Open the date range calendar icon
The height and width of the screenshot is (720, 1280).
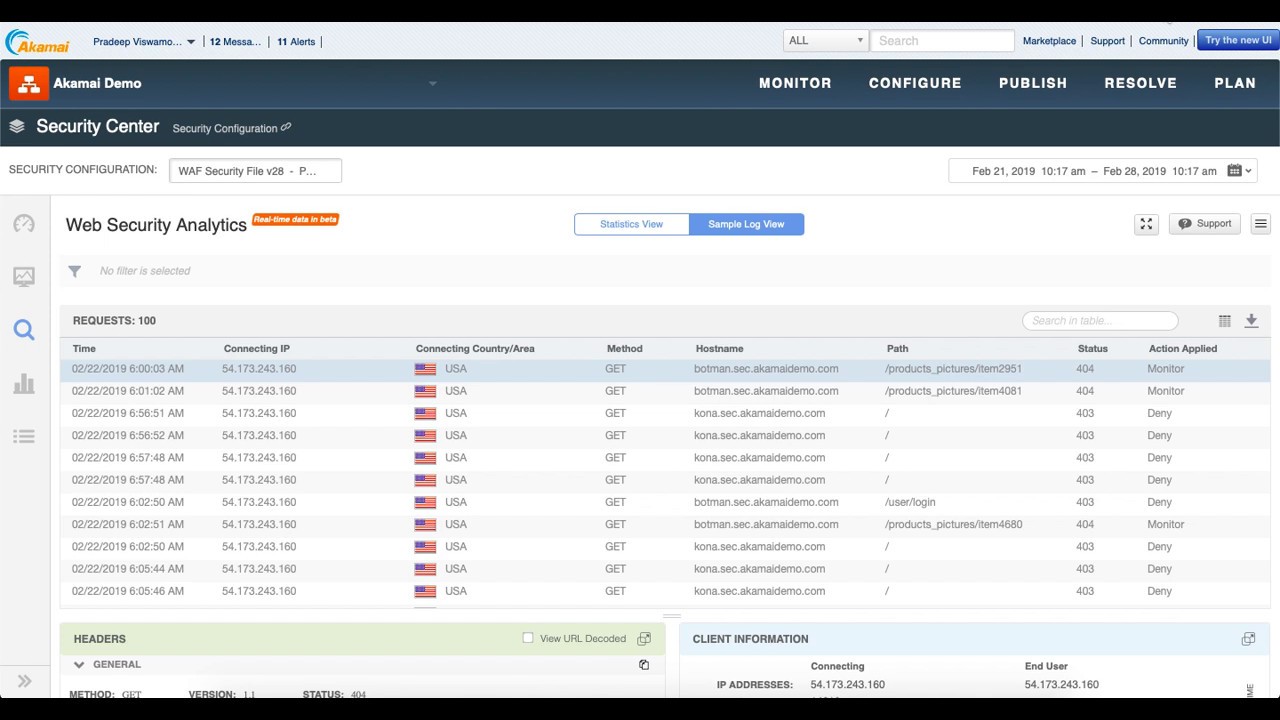1240,171
